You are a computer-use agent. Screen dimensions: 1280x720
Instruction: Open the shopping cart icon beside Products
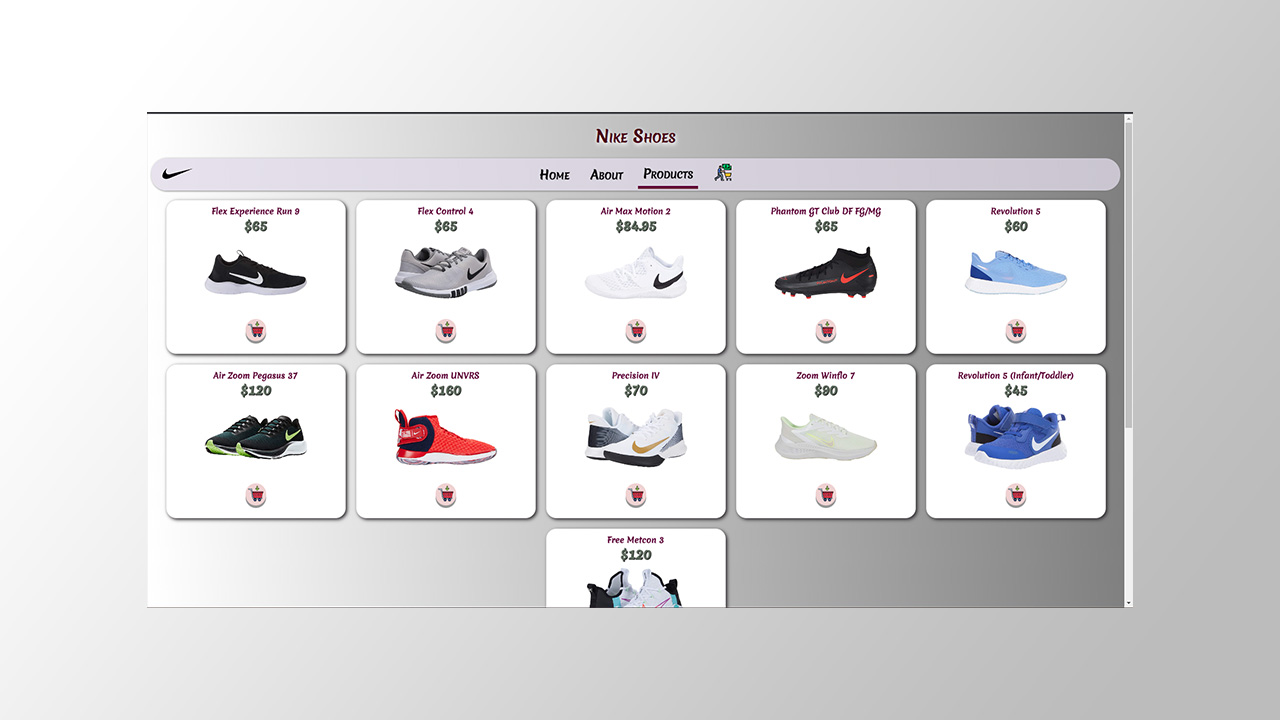[723, 173]
